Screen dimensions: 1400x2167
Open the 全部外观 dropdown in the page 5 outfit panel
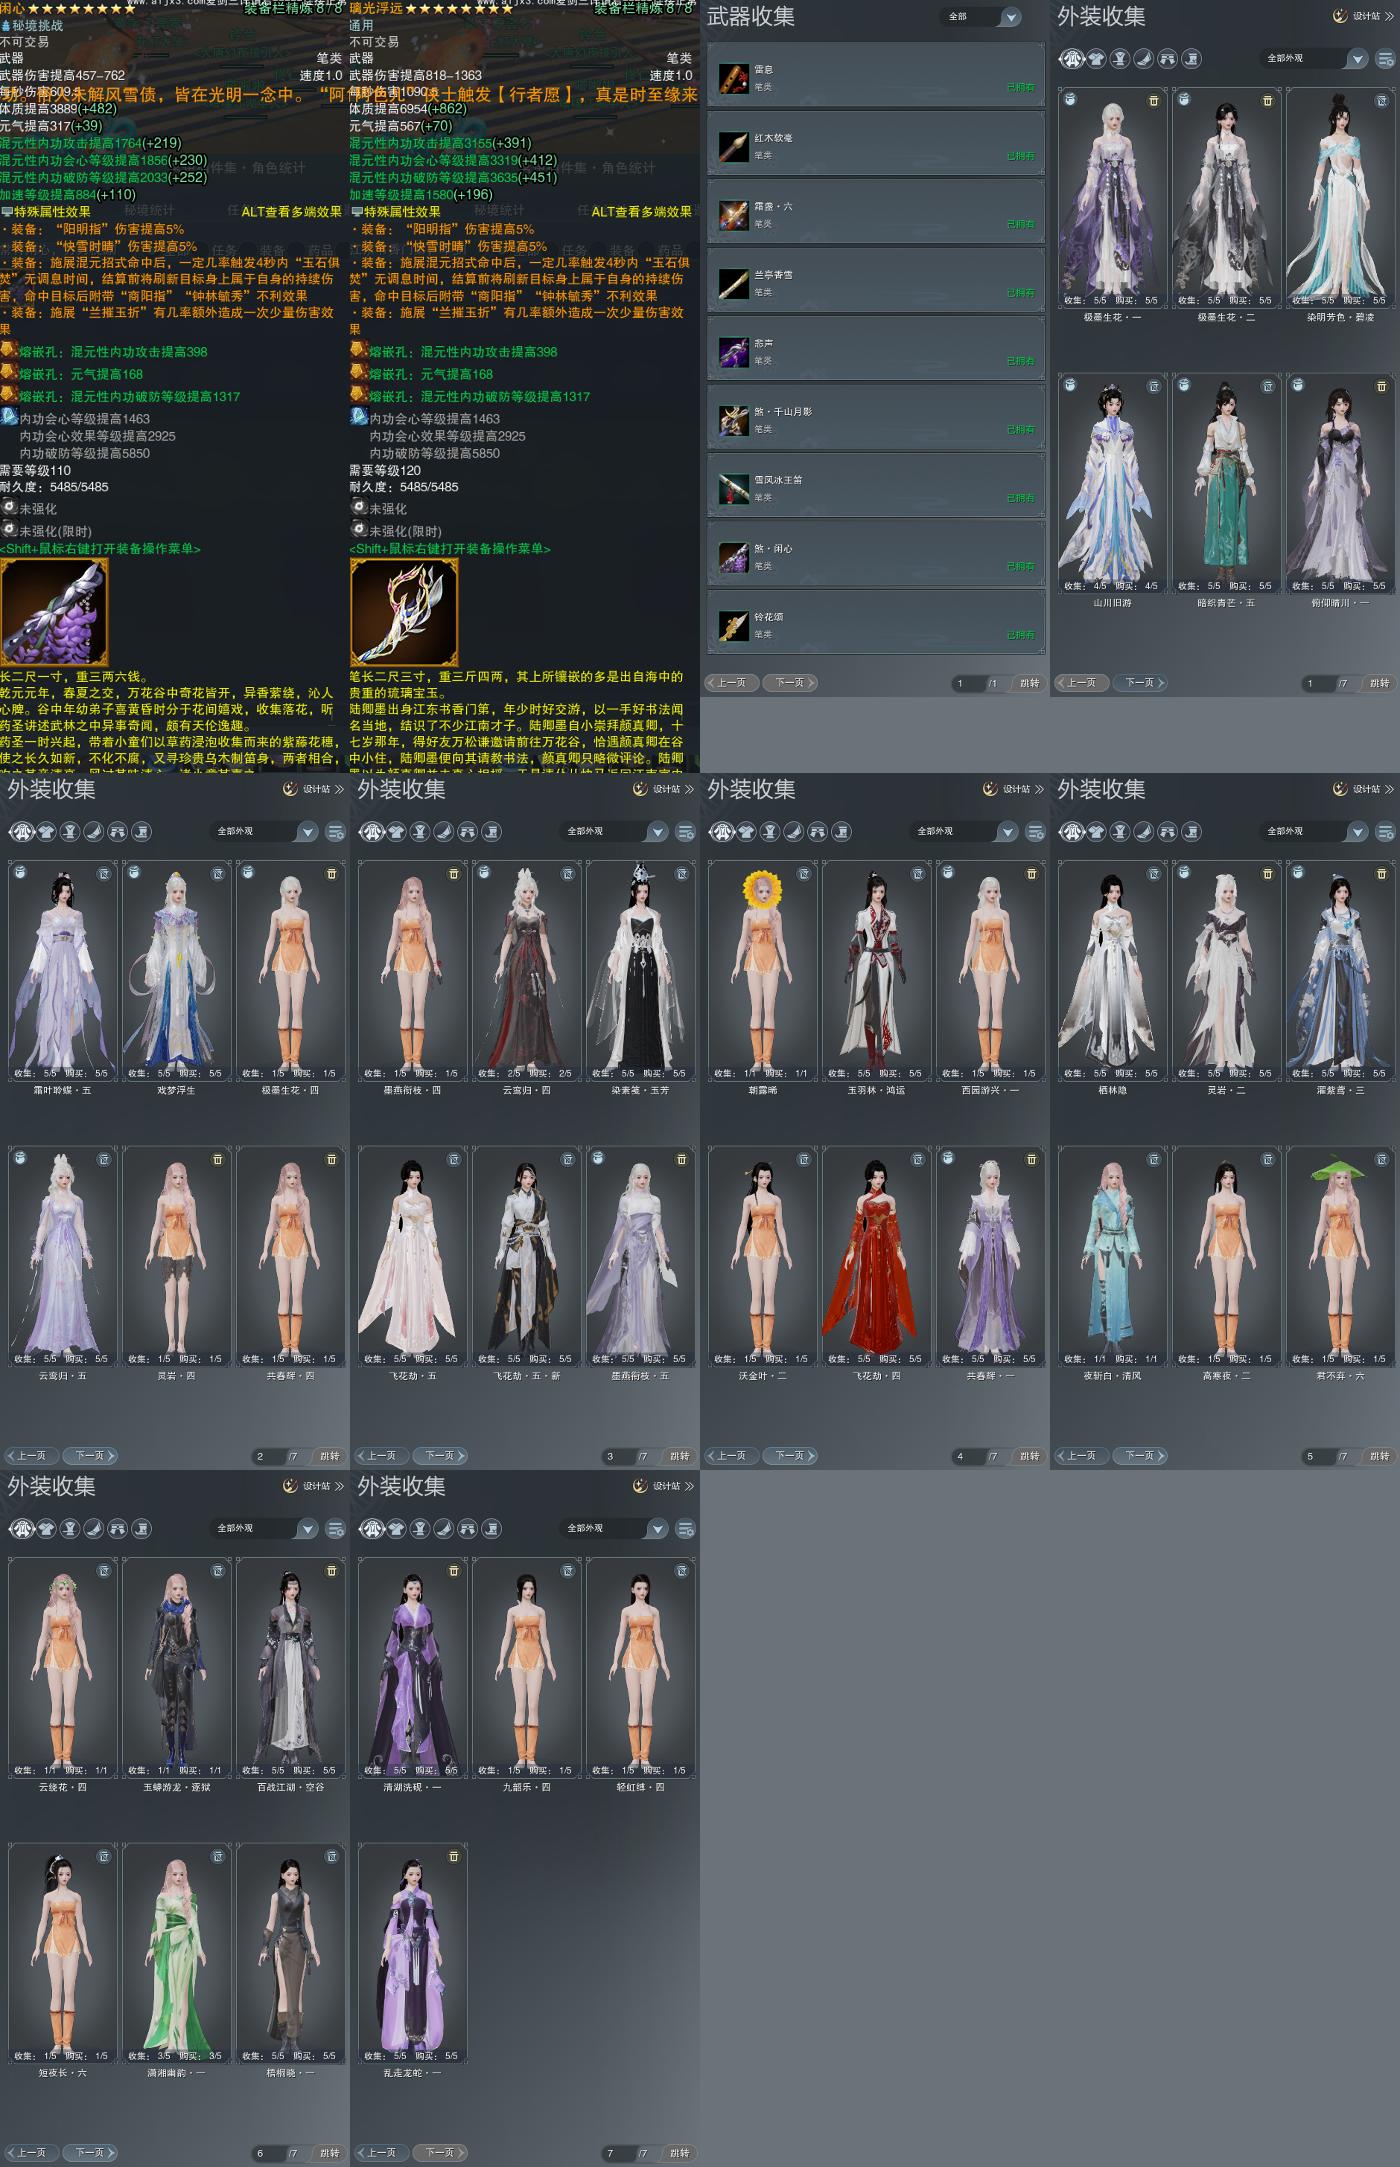coord(1313,832)
